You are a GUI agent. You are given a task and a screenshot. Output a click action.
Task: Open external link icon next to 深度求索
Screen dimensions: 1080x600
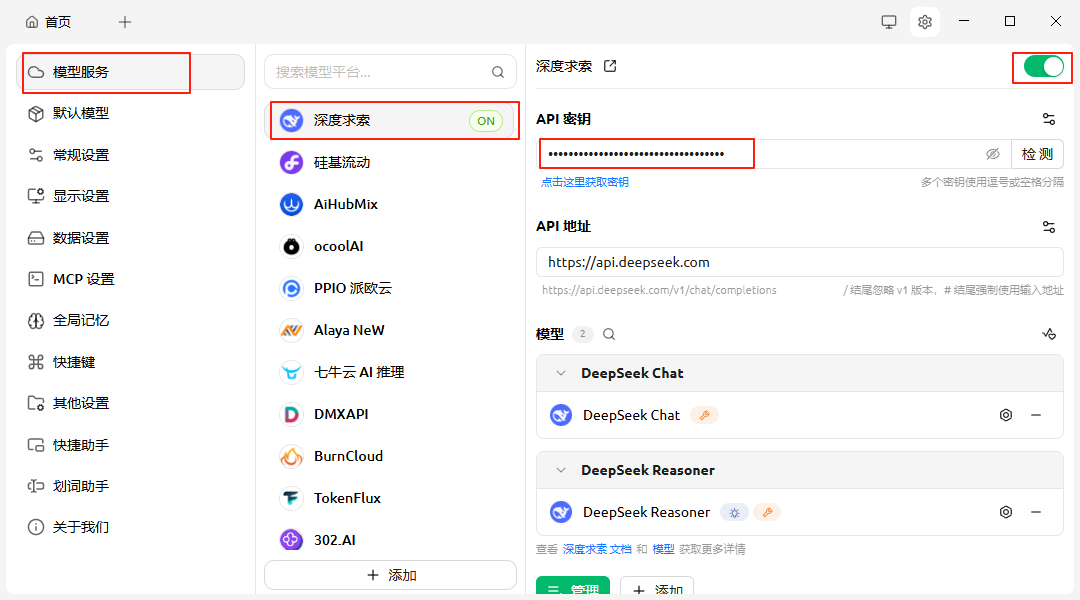point(610,66)
